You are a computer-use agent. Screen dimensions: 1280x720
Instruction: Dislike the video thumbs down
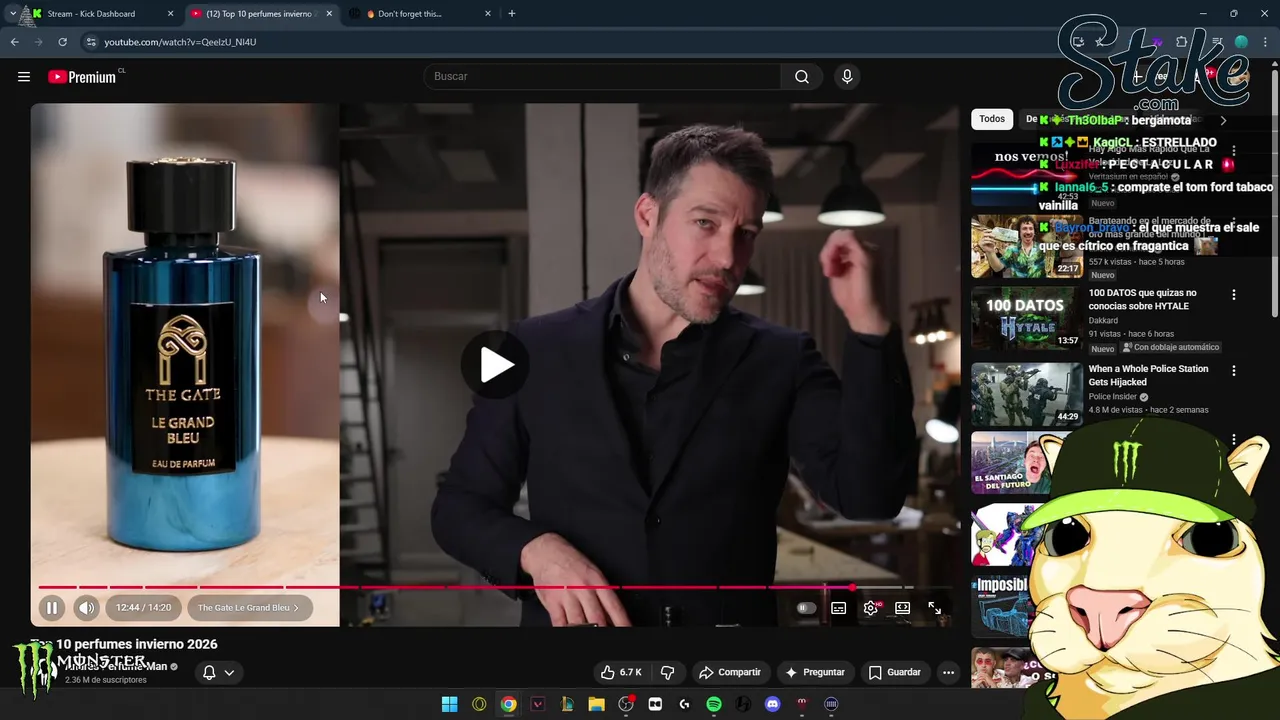pos(668,672)
